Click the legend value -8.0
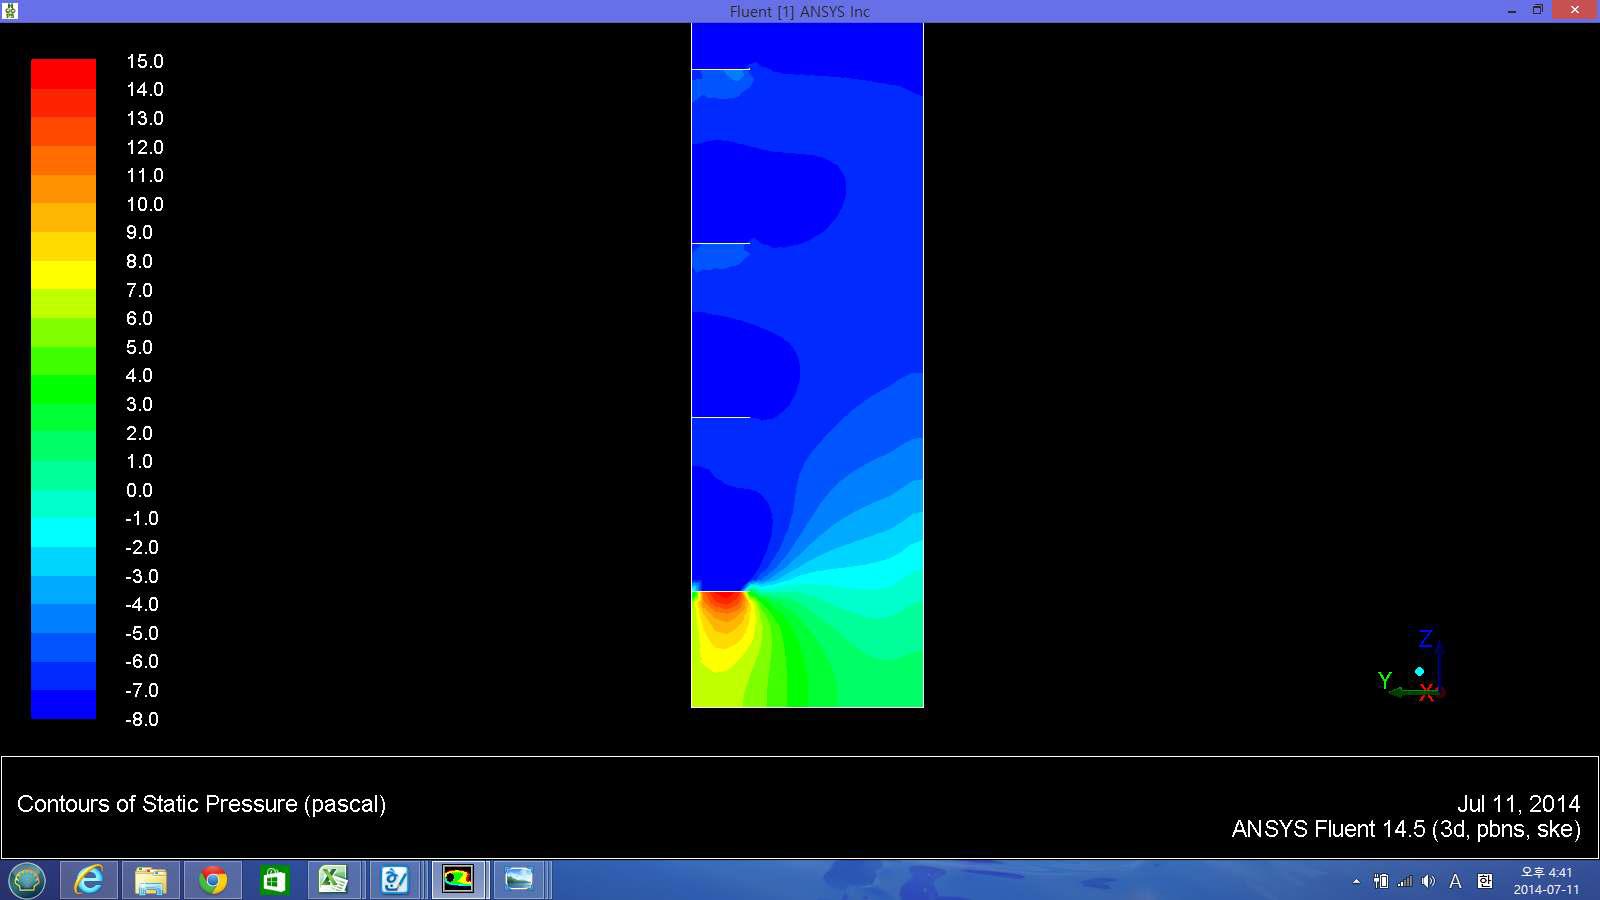Image resolution: width=1600 pixels, height=900 pixels. tap(142, 719)
